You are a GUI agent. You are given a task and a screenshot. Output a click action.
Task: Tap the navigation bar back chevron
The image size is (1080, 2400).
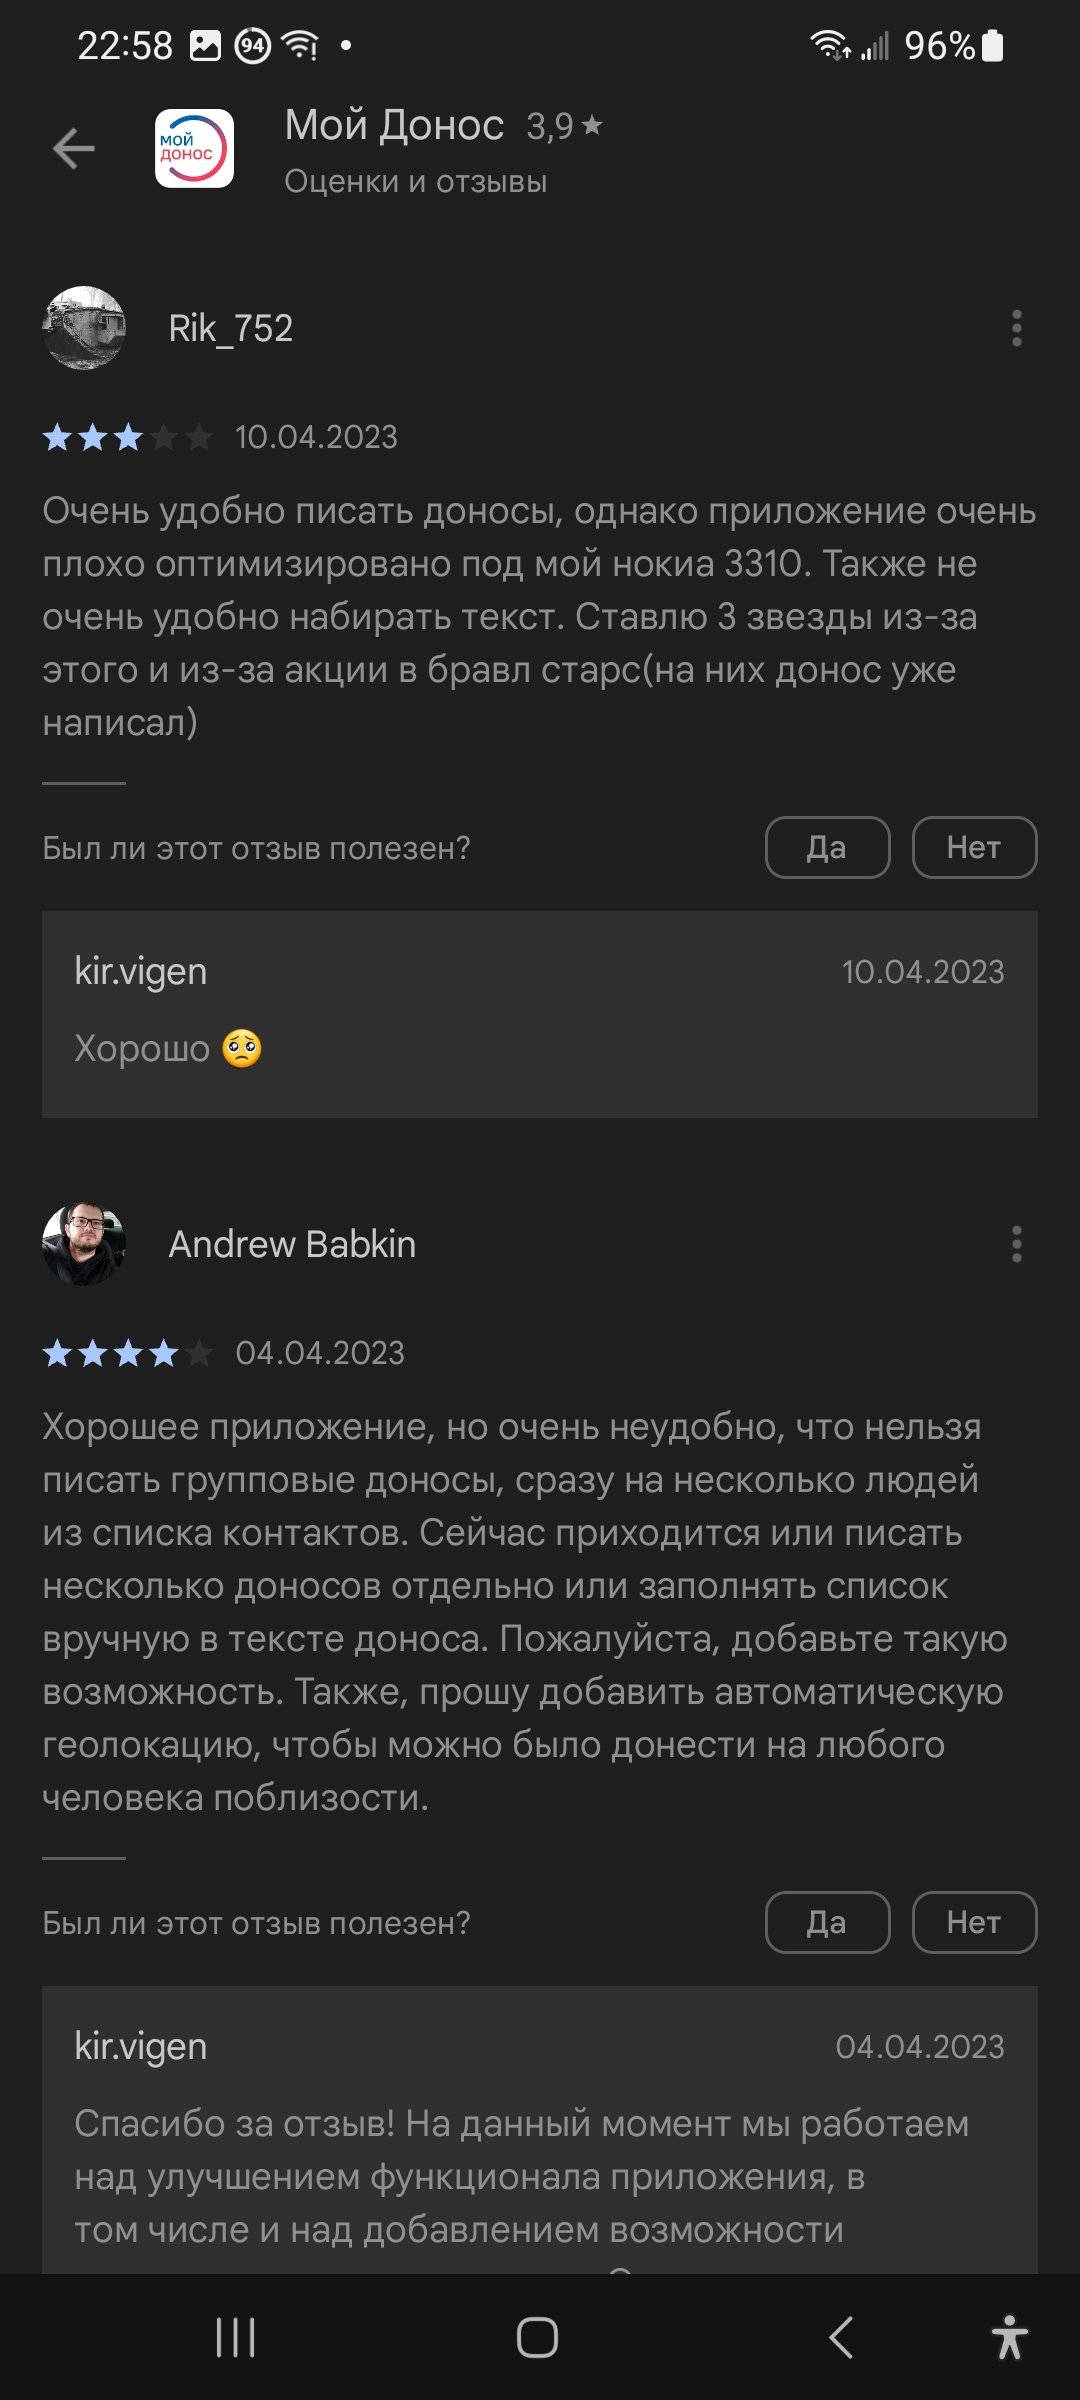(841, 2338)
